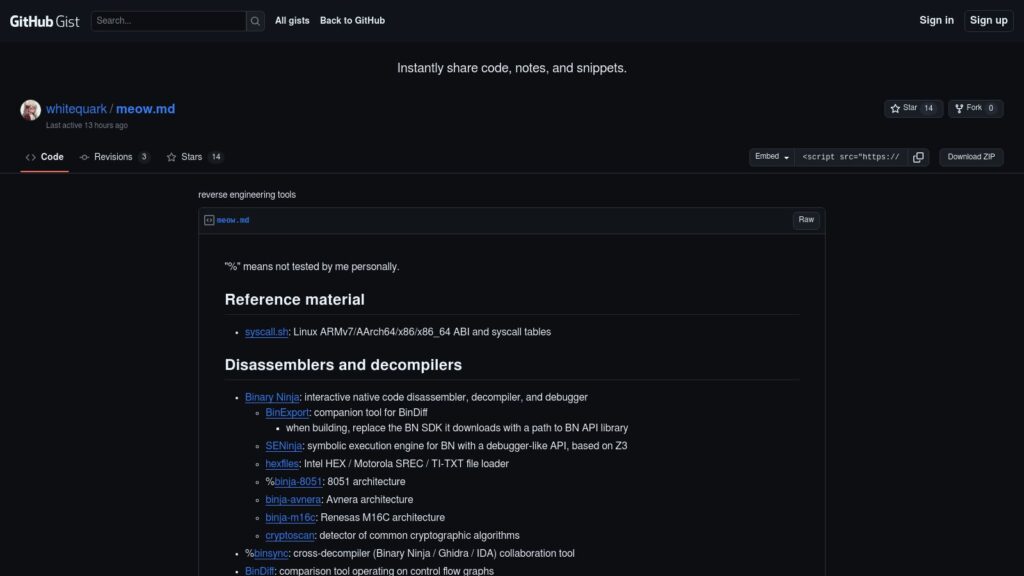The width and height of the screenshot is (1024, 576).
Task: Click the 'Last active 13 hours ago' text
Action: (x=87, y=125)
